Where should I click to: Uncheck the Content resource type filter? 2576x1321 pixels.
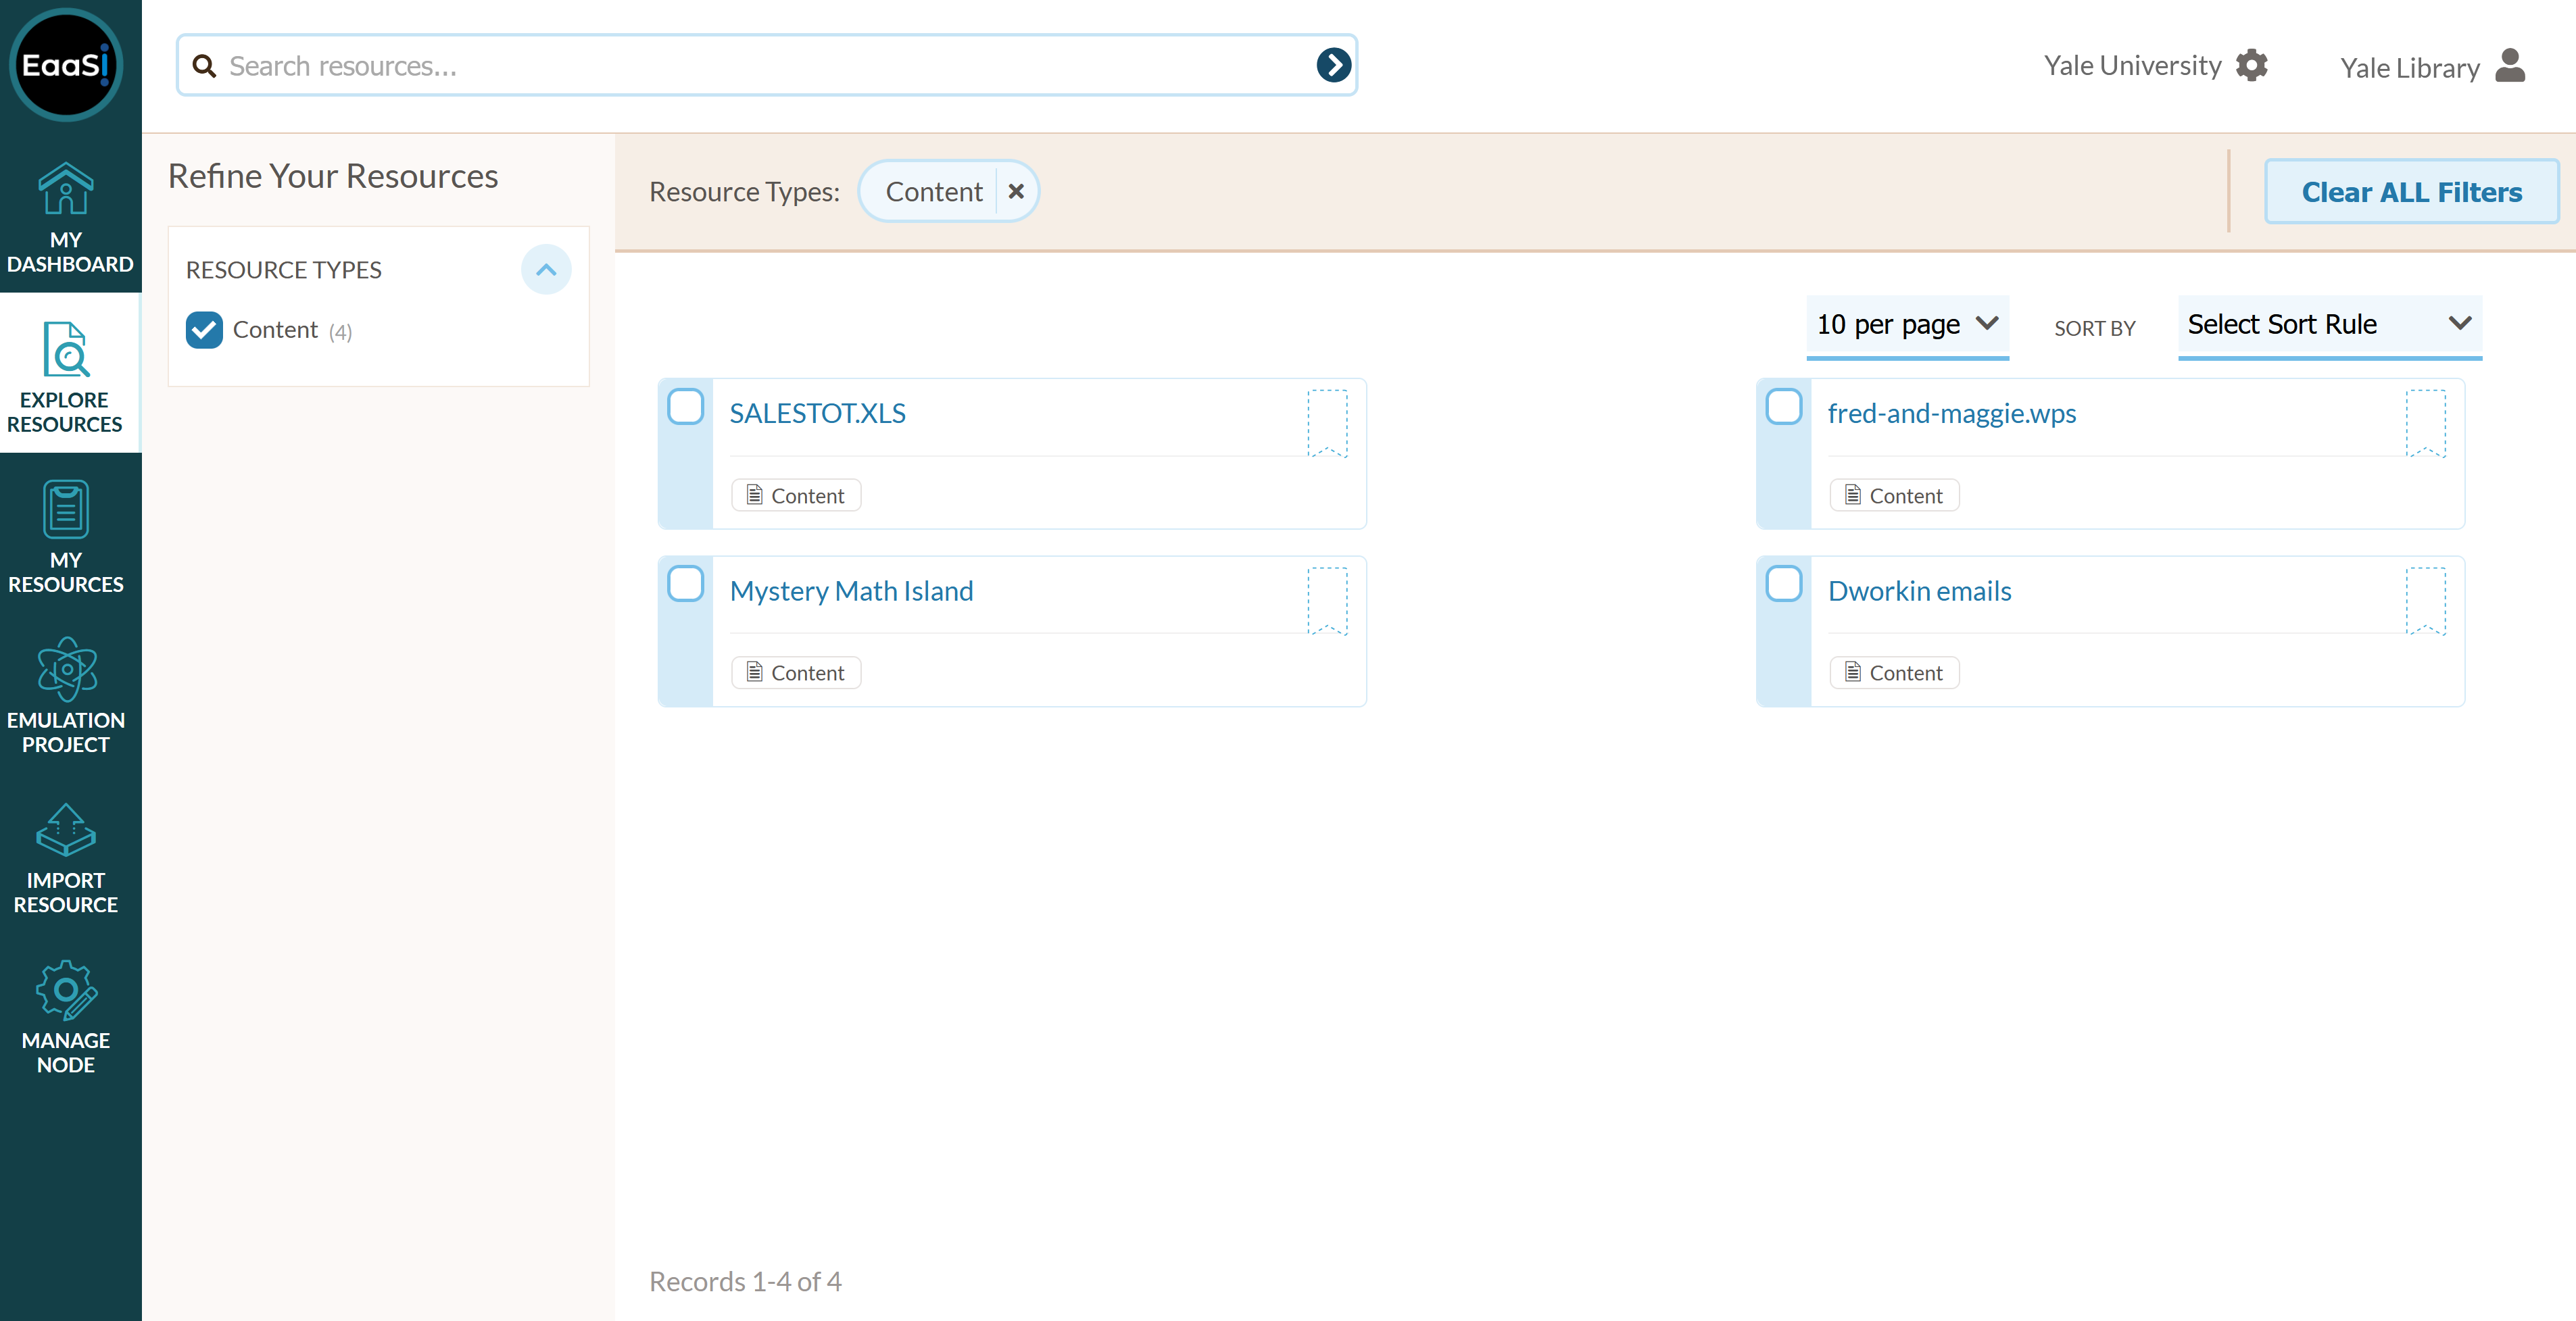pos(204,330)
